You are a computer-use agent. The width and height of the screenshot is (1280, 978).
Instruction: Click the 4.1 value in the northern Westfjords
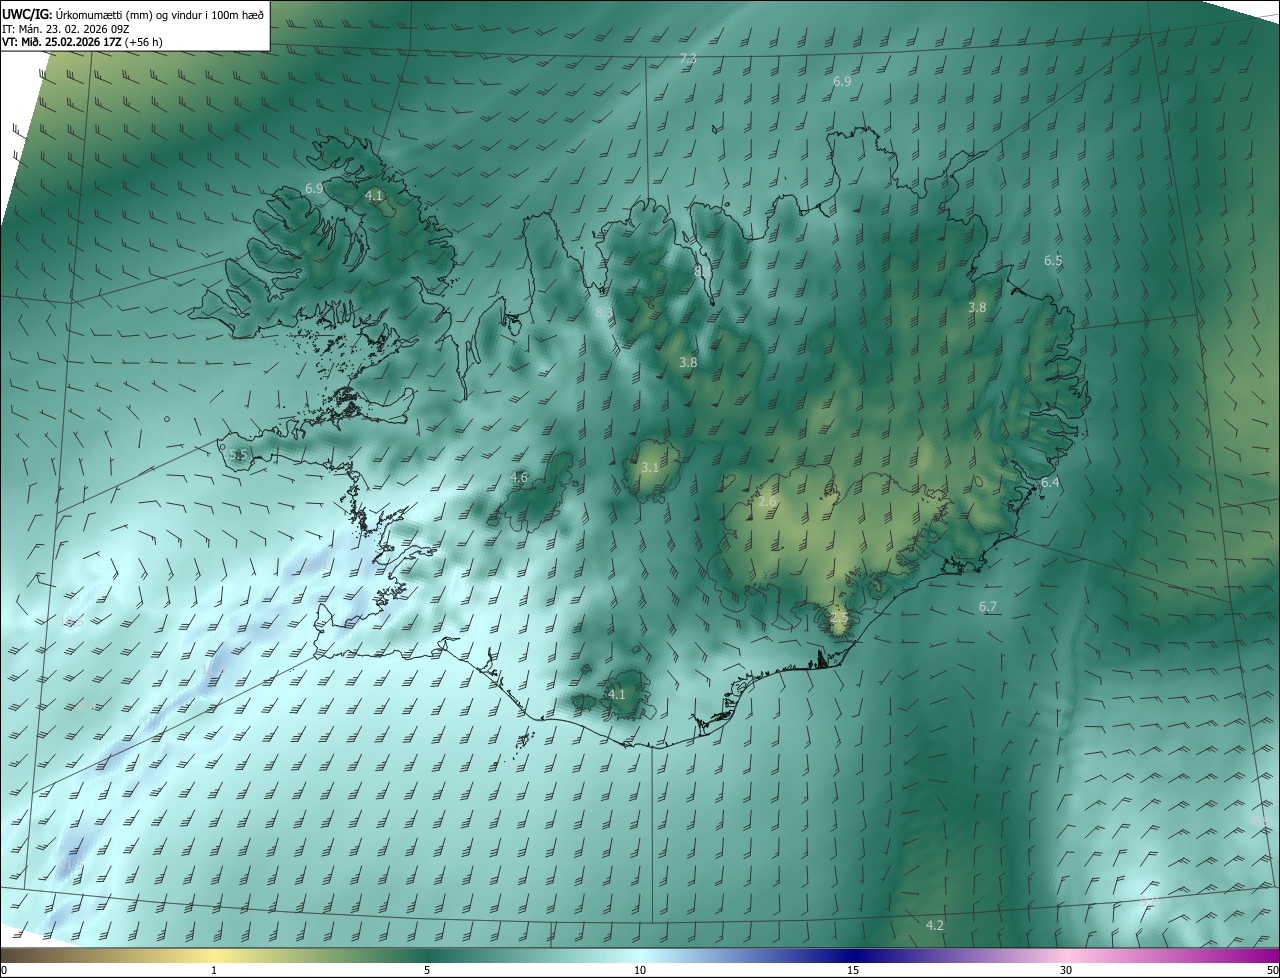374,196
